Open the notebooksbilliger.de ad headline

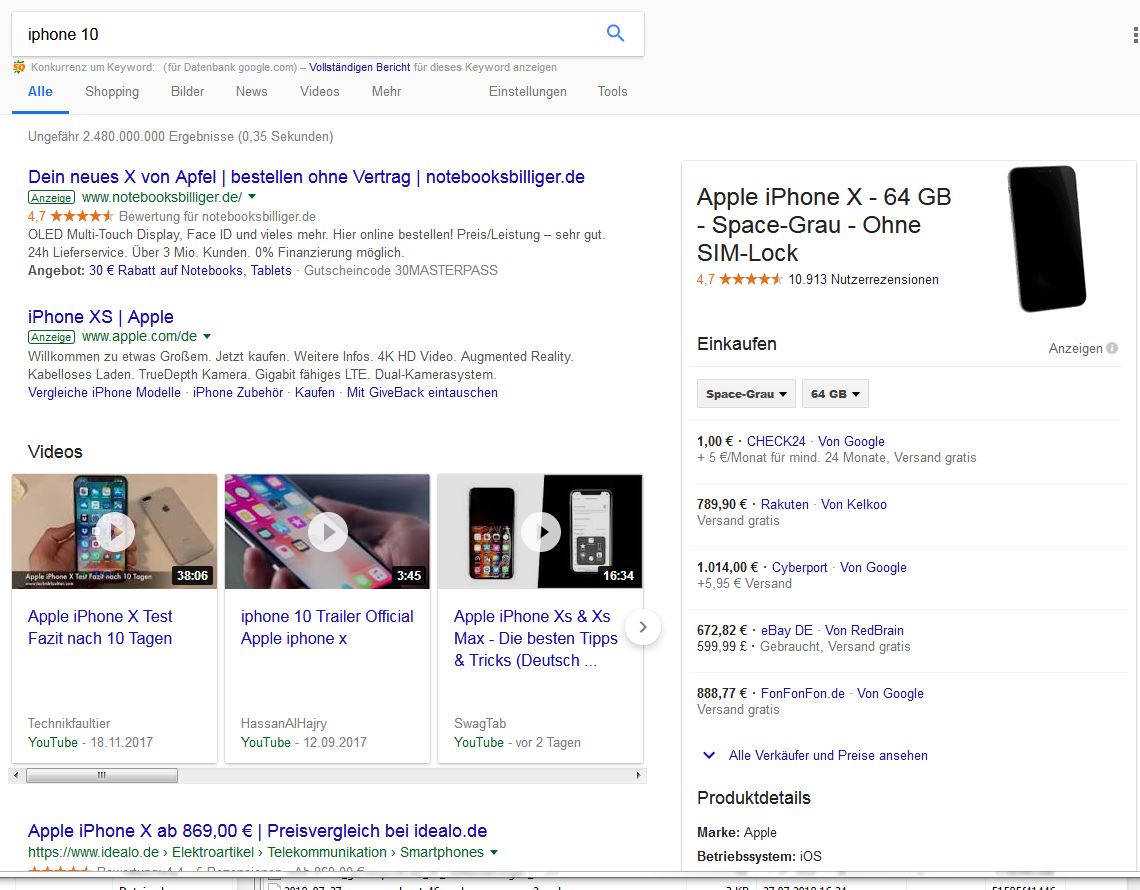click(306, 177)
